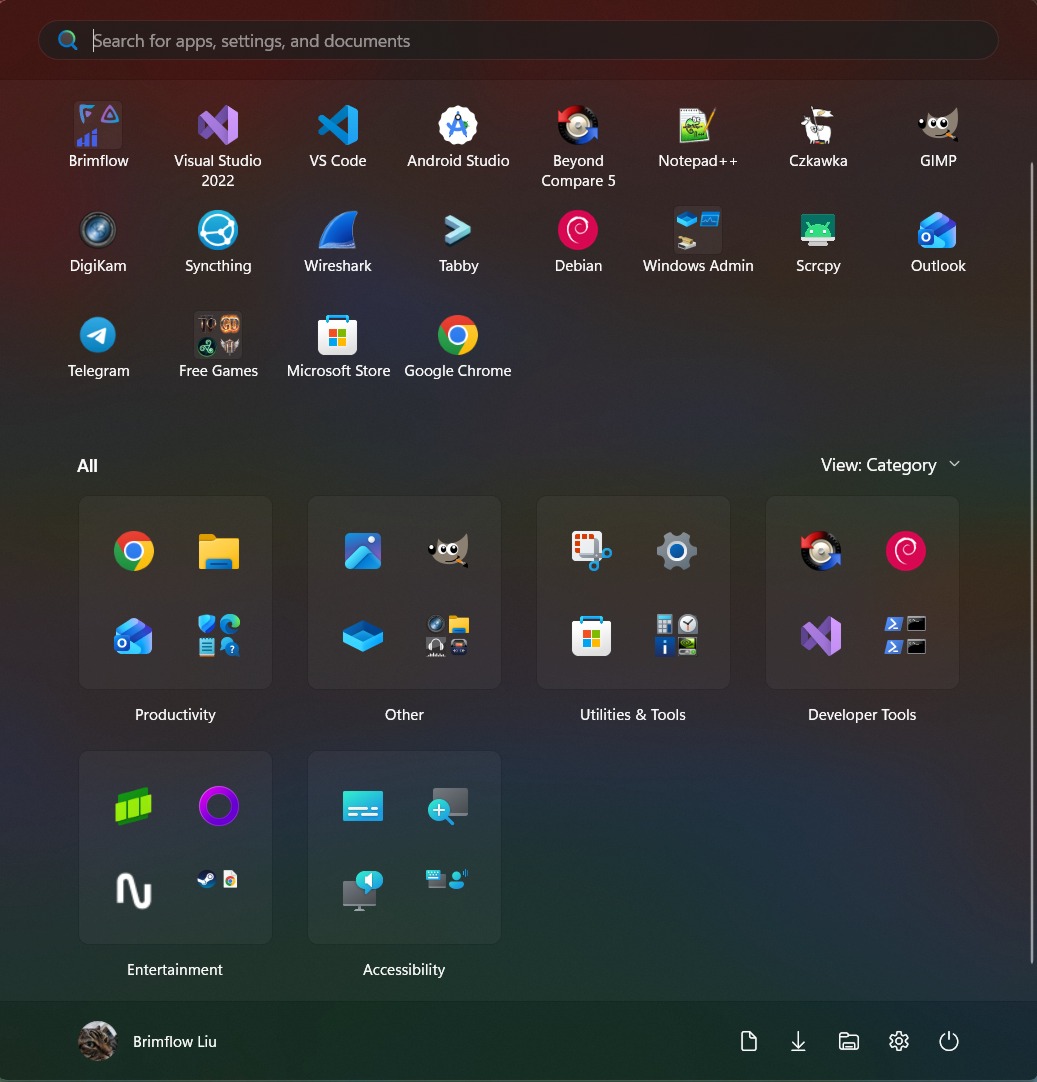Open Live Captions in Accessibility category
The image size is (1037, 1082).
(363, 806)
